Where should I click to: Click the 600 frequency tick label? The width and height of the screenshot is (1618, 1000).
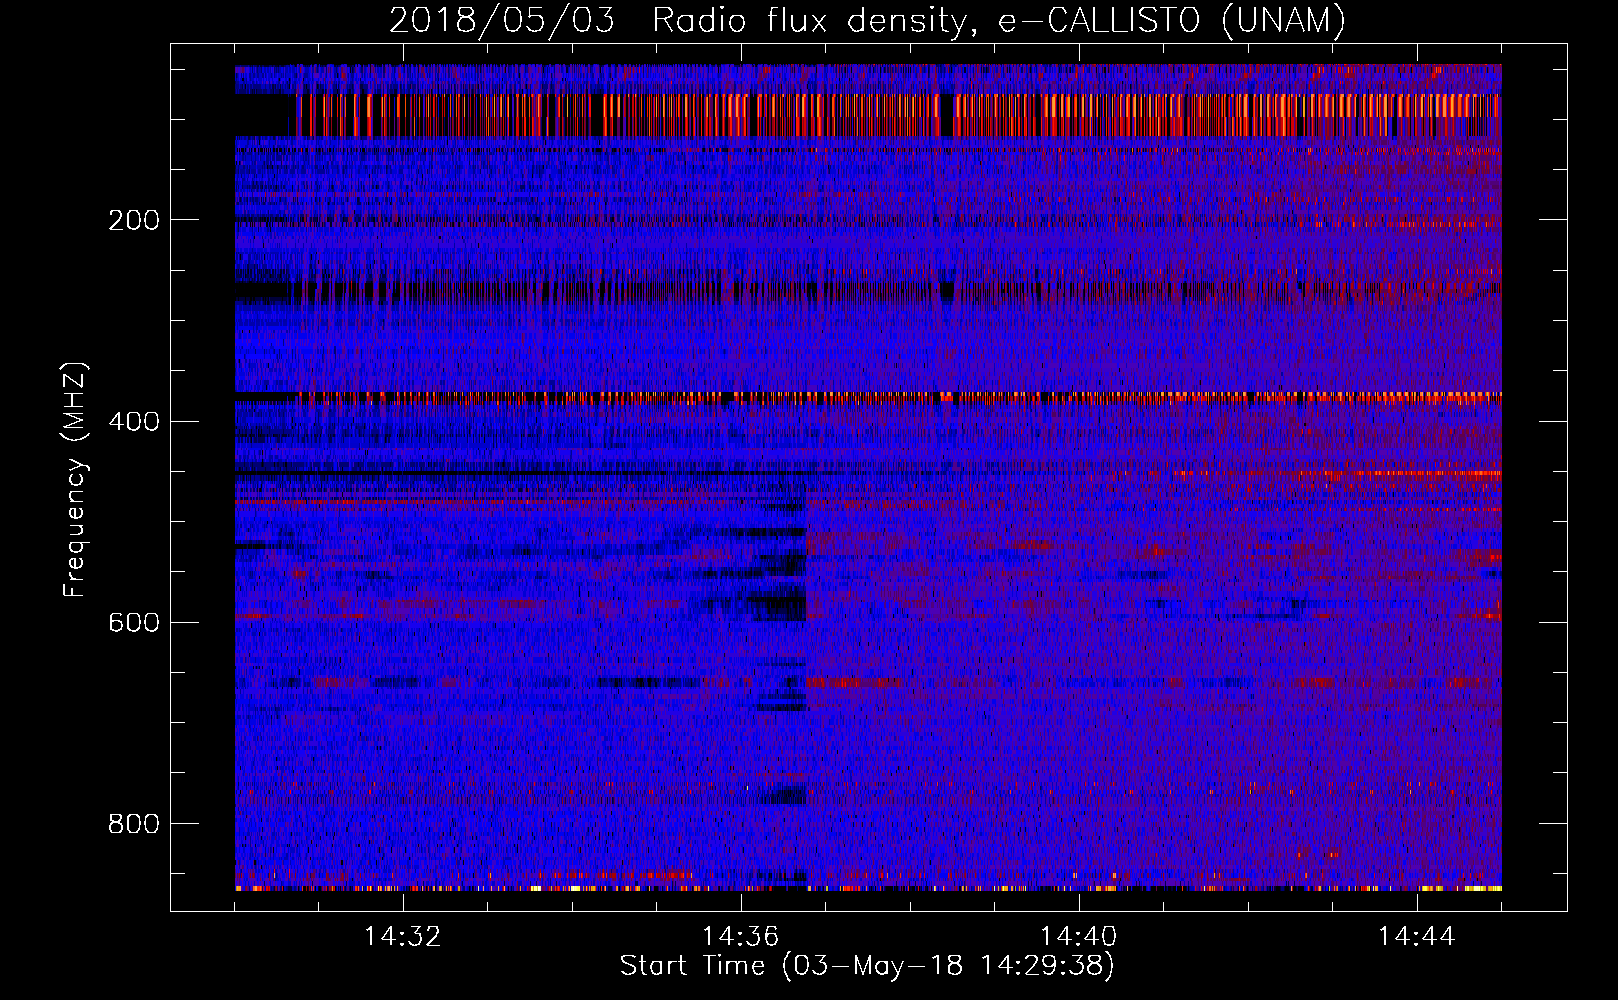click(x=134, y=622)
